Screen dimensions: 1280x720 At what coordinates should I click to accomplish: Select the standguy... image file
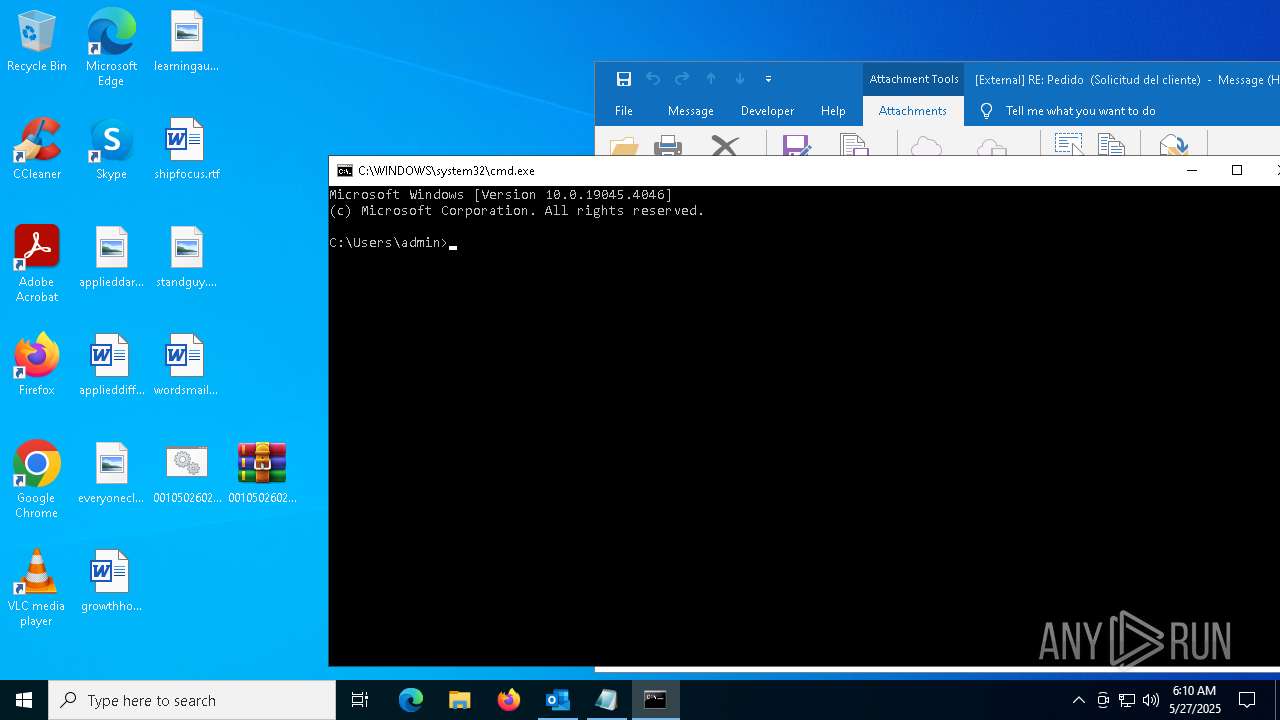pyautogui.click(x=186, y=258)
